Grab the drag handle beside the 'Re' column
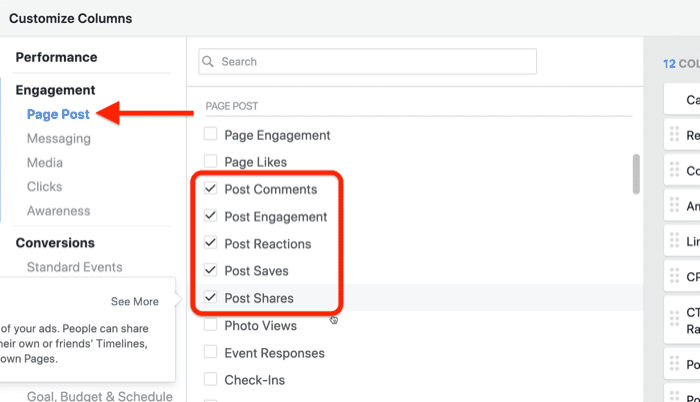 coord(673,135)
